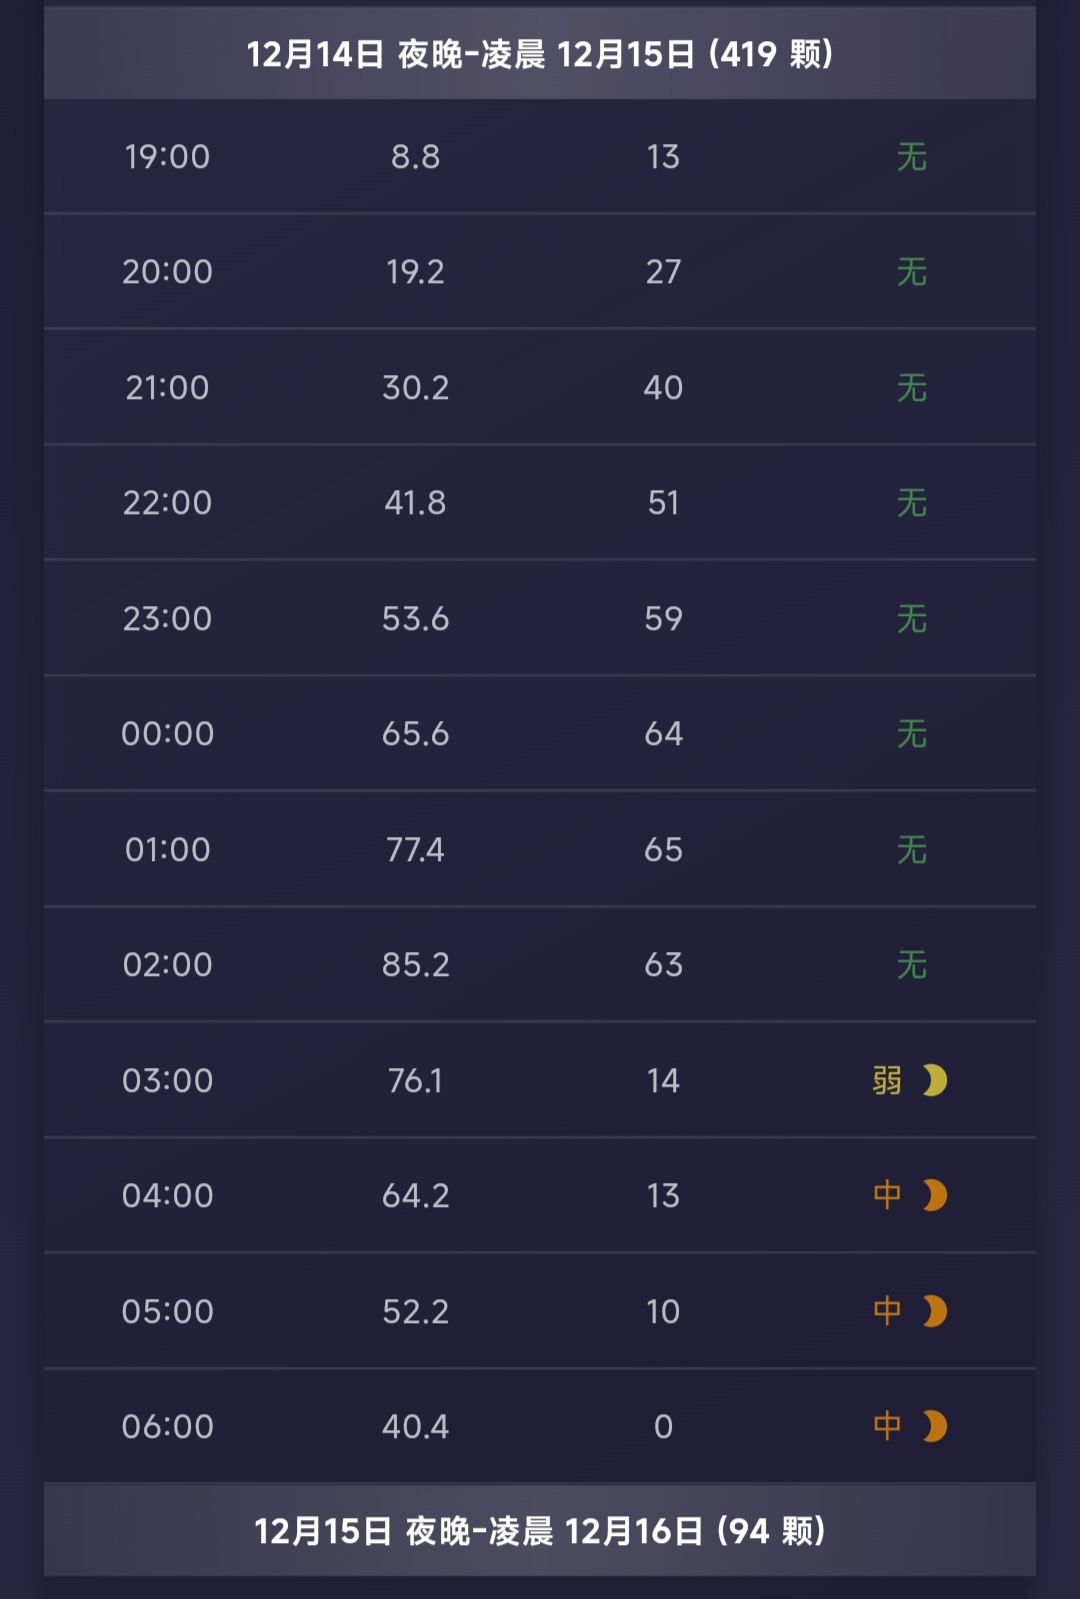Expand the 12月15日 夜晚-凌晨 12月16日 section
This screenshot has width=1080, height=1599.
click(x=540, y=1531)
